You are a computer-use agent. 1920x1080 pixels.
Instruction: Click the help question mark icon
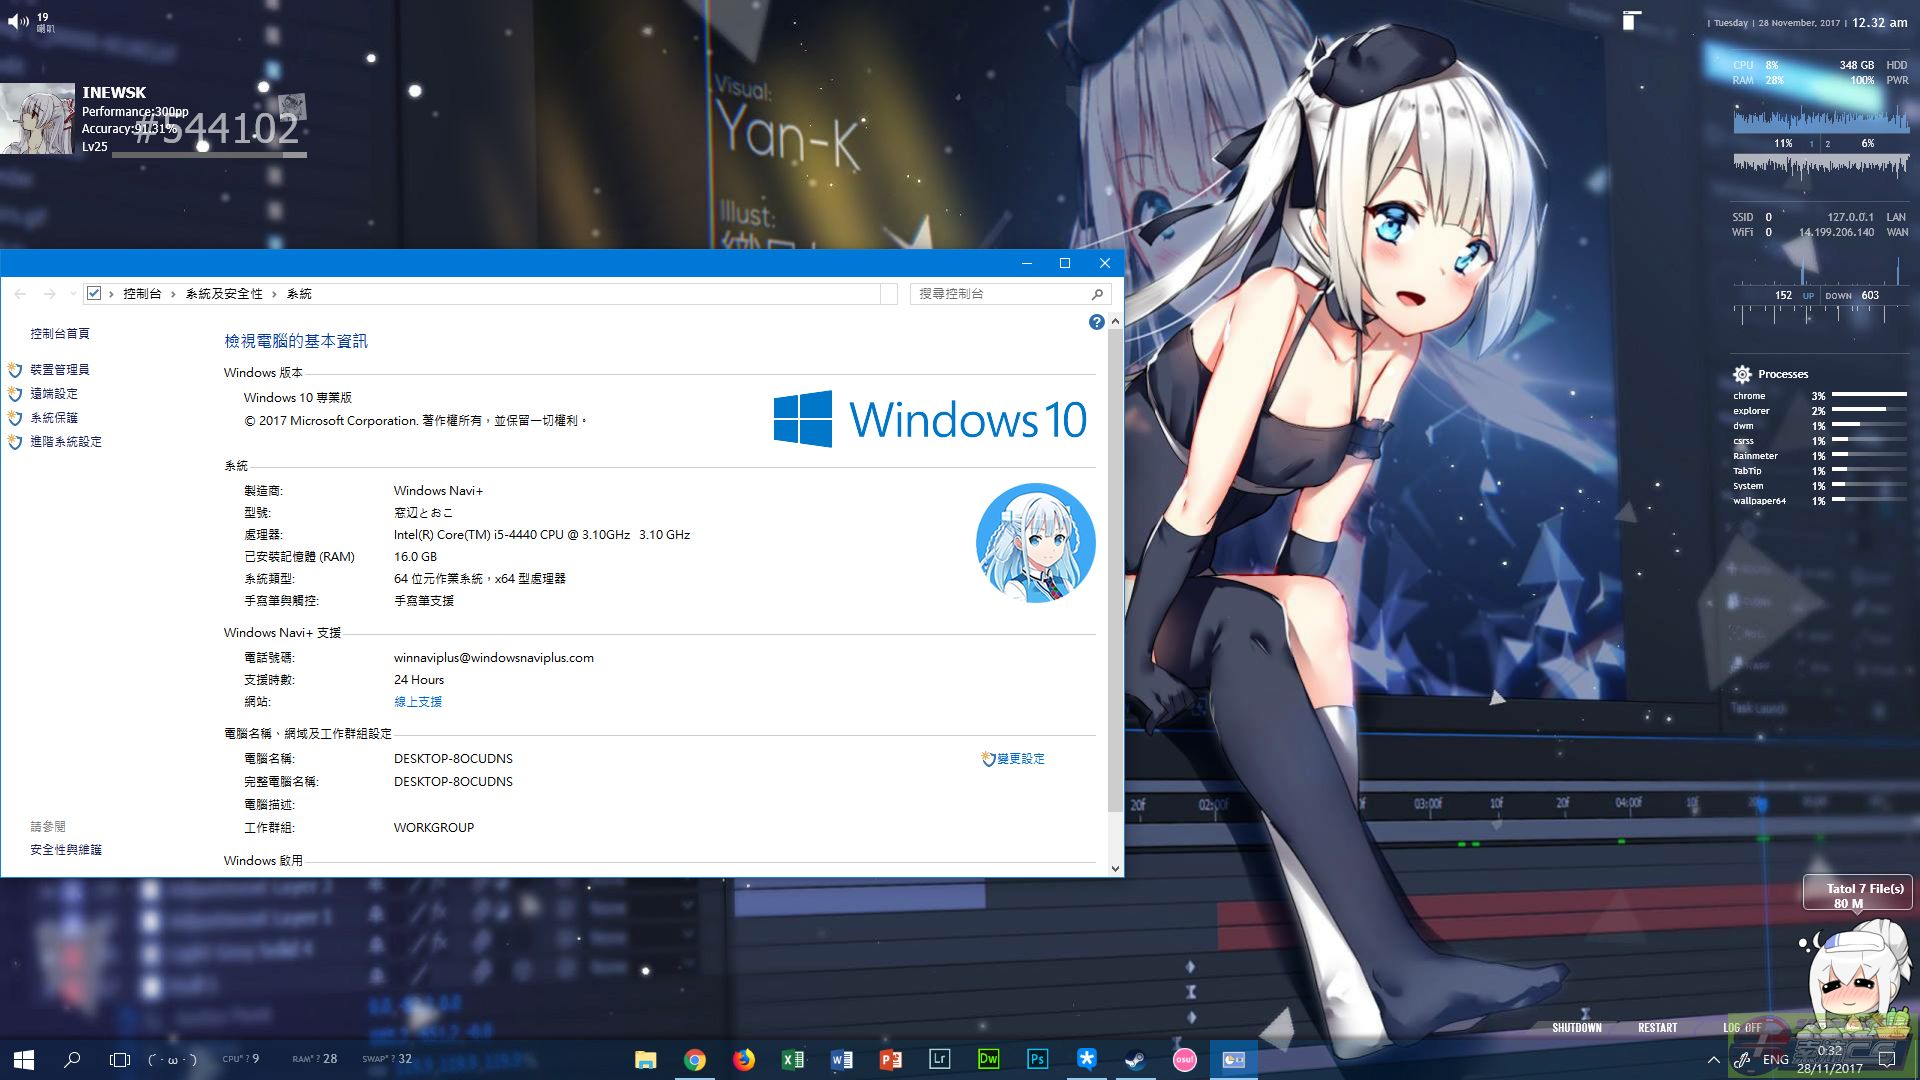pos(1096,322)
